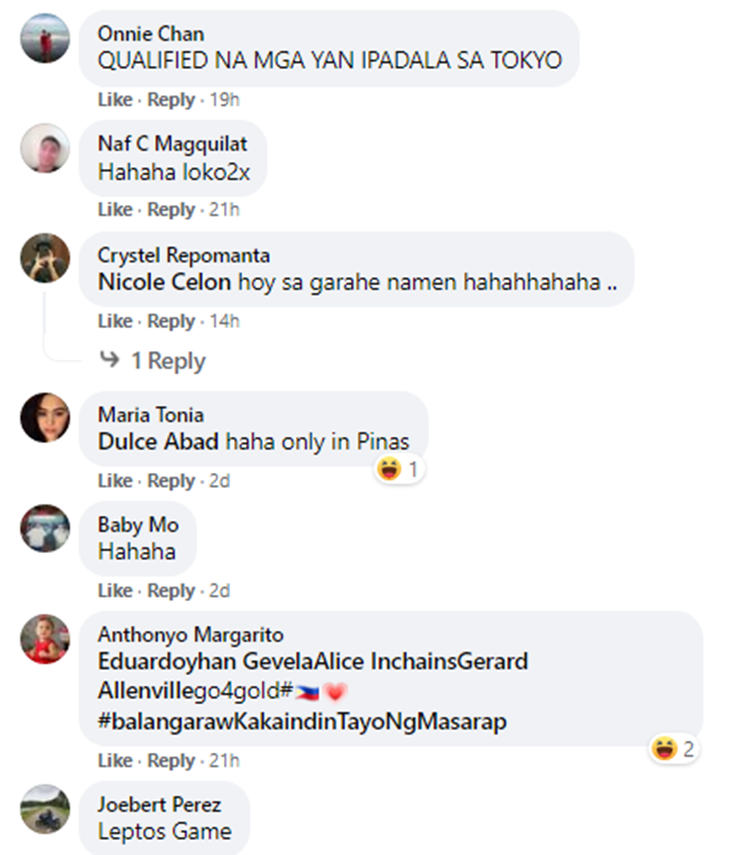750x855 pixels.
Task: Reply to Naf C Magquilat's comment
Action: 171,210
